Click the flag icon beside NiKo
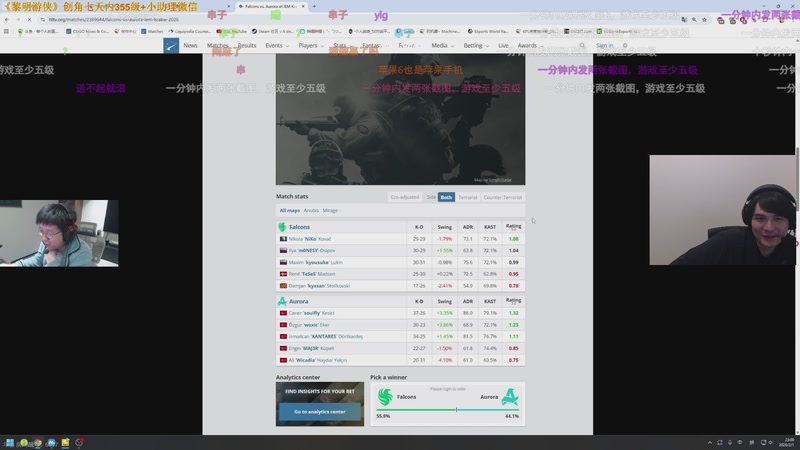The width and height of the screenshot is (800, 450). pyautogui.click(x=283, y=239)
